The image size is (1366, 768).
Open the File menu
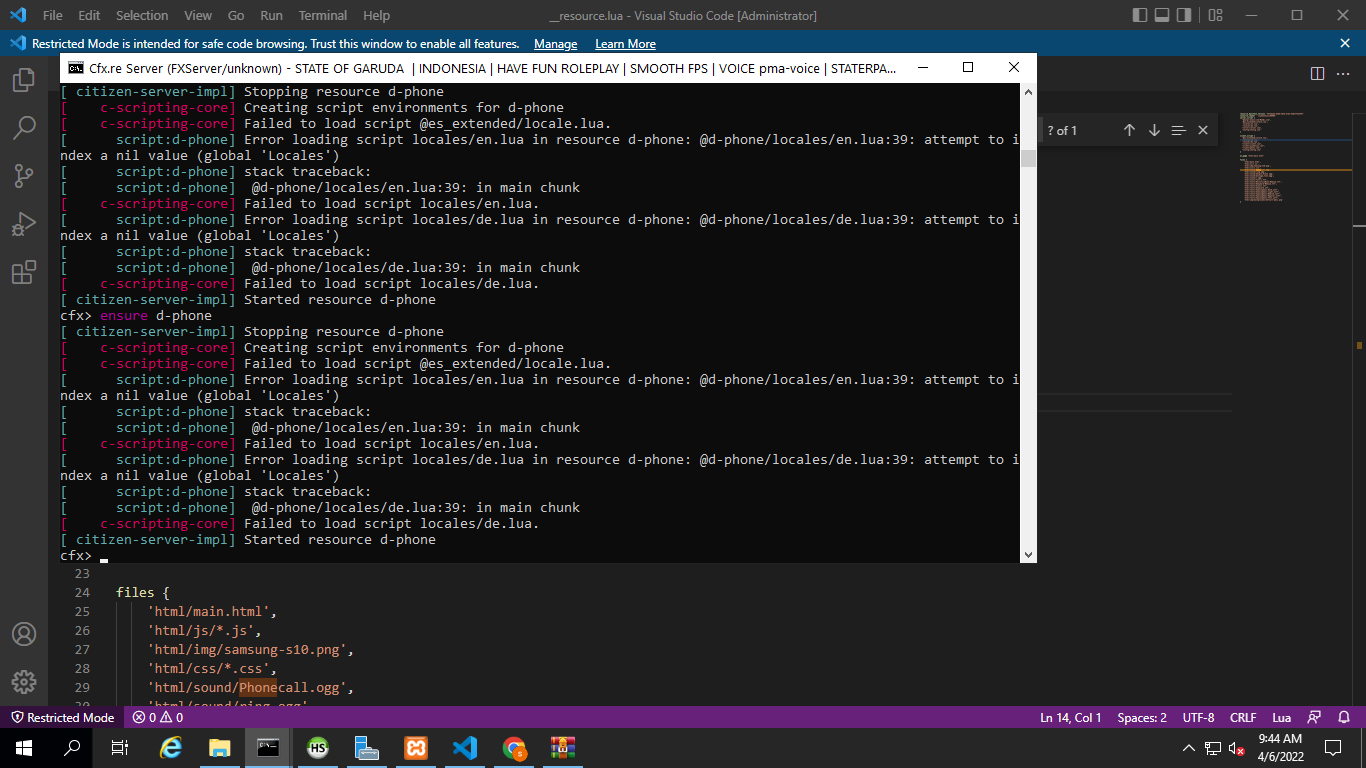(x=53, y=15)
